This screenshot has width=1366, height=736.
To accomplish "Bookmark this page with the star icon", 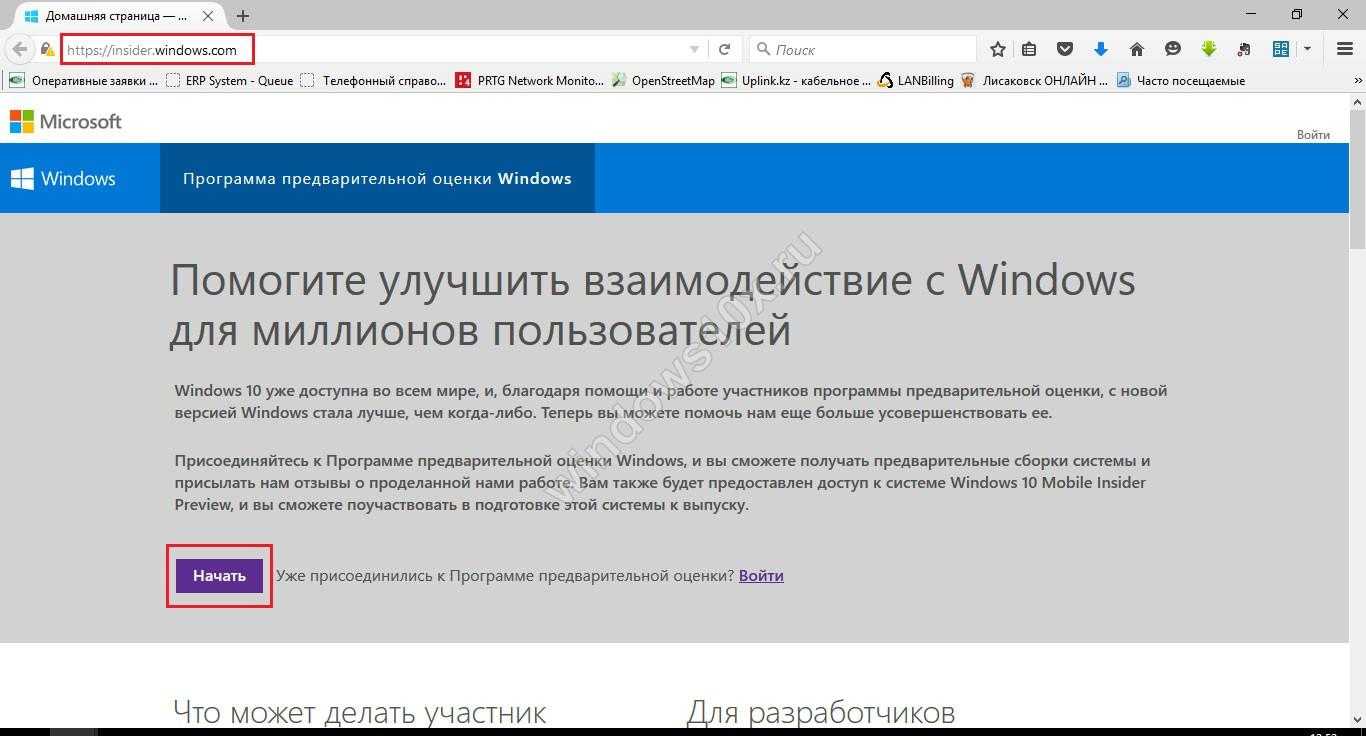I will click(997, 49).
